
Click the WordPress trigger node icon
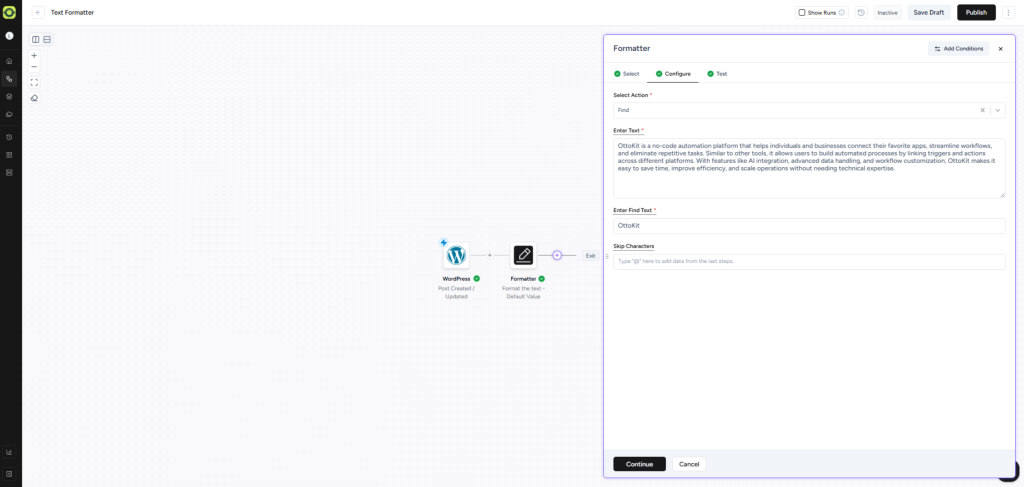point(456,255)
